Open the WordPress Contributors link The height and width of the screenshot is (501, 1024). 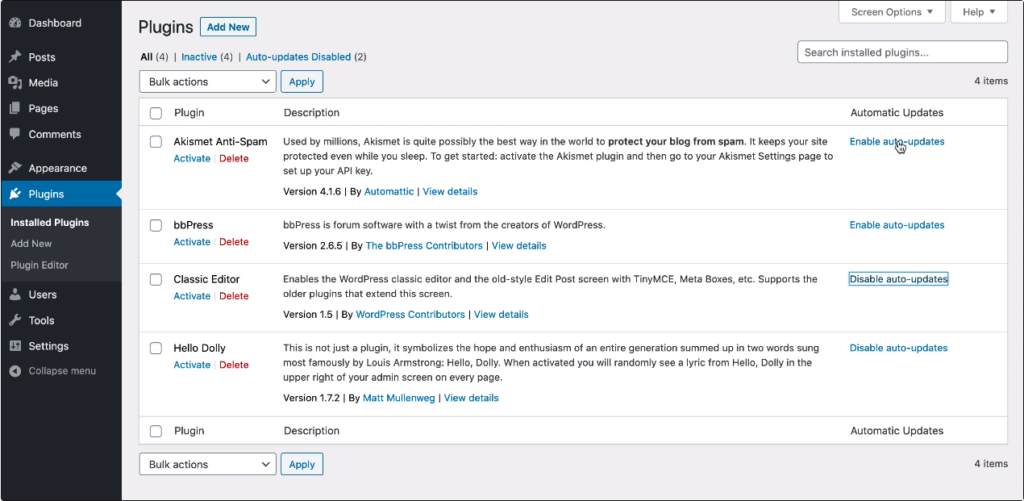410,314
